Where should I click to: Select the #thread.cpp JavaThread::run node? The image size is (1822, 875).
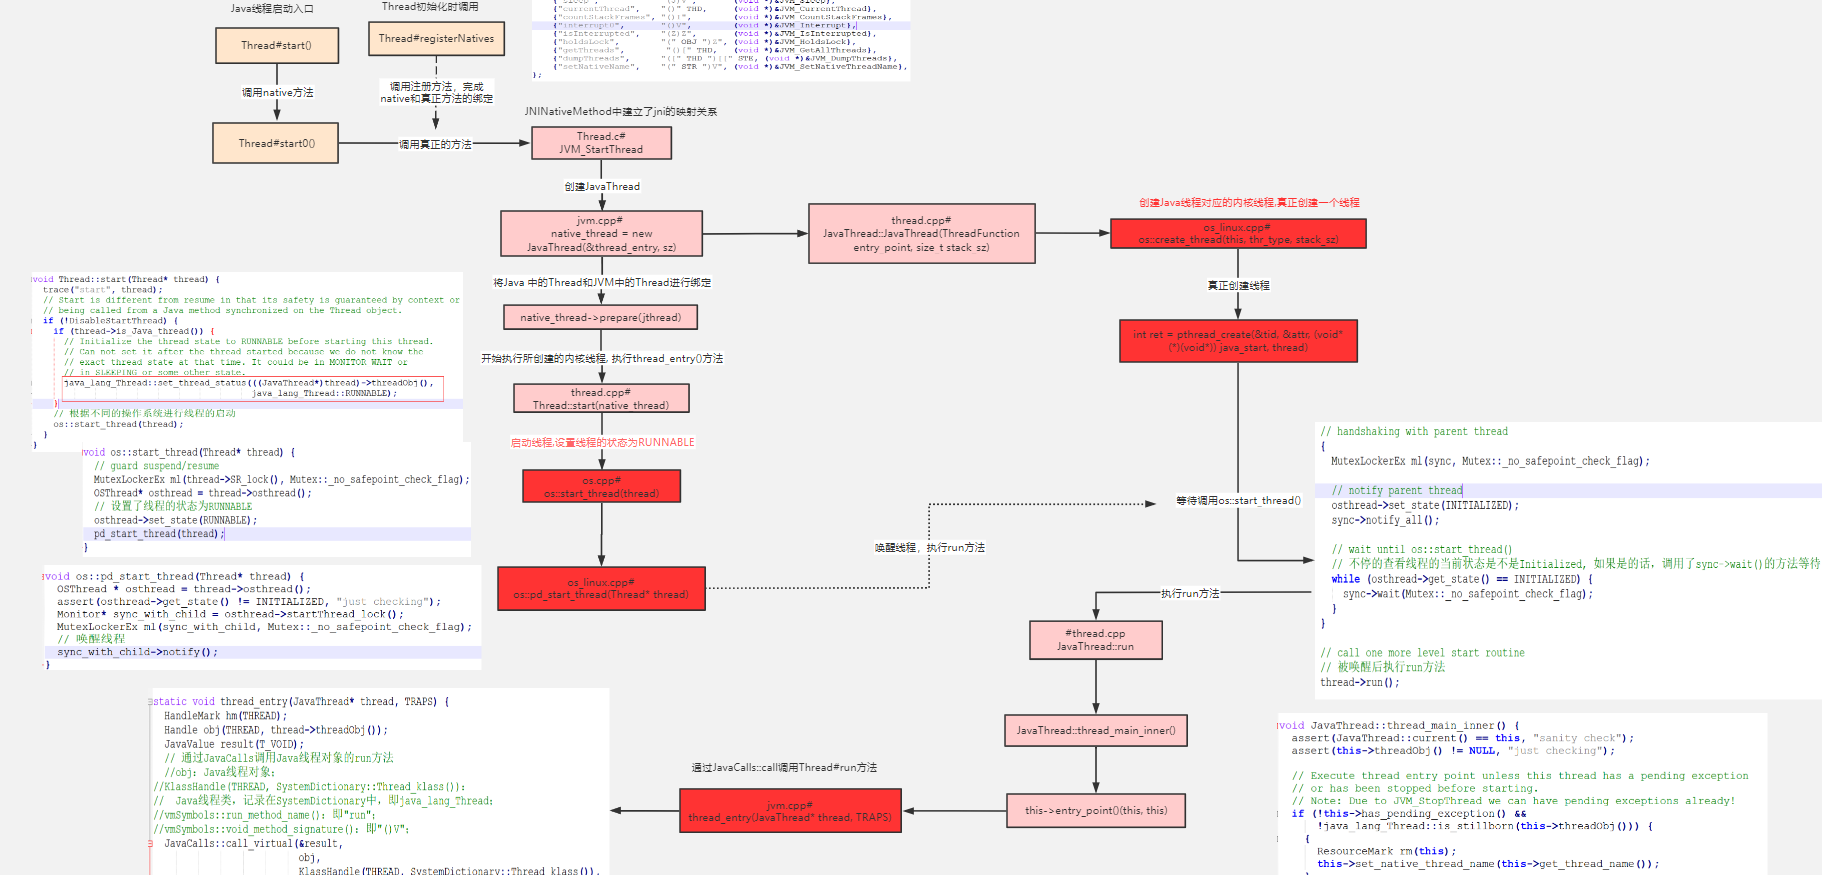(x=1096, y=640)
